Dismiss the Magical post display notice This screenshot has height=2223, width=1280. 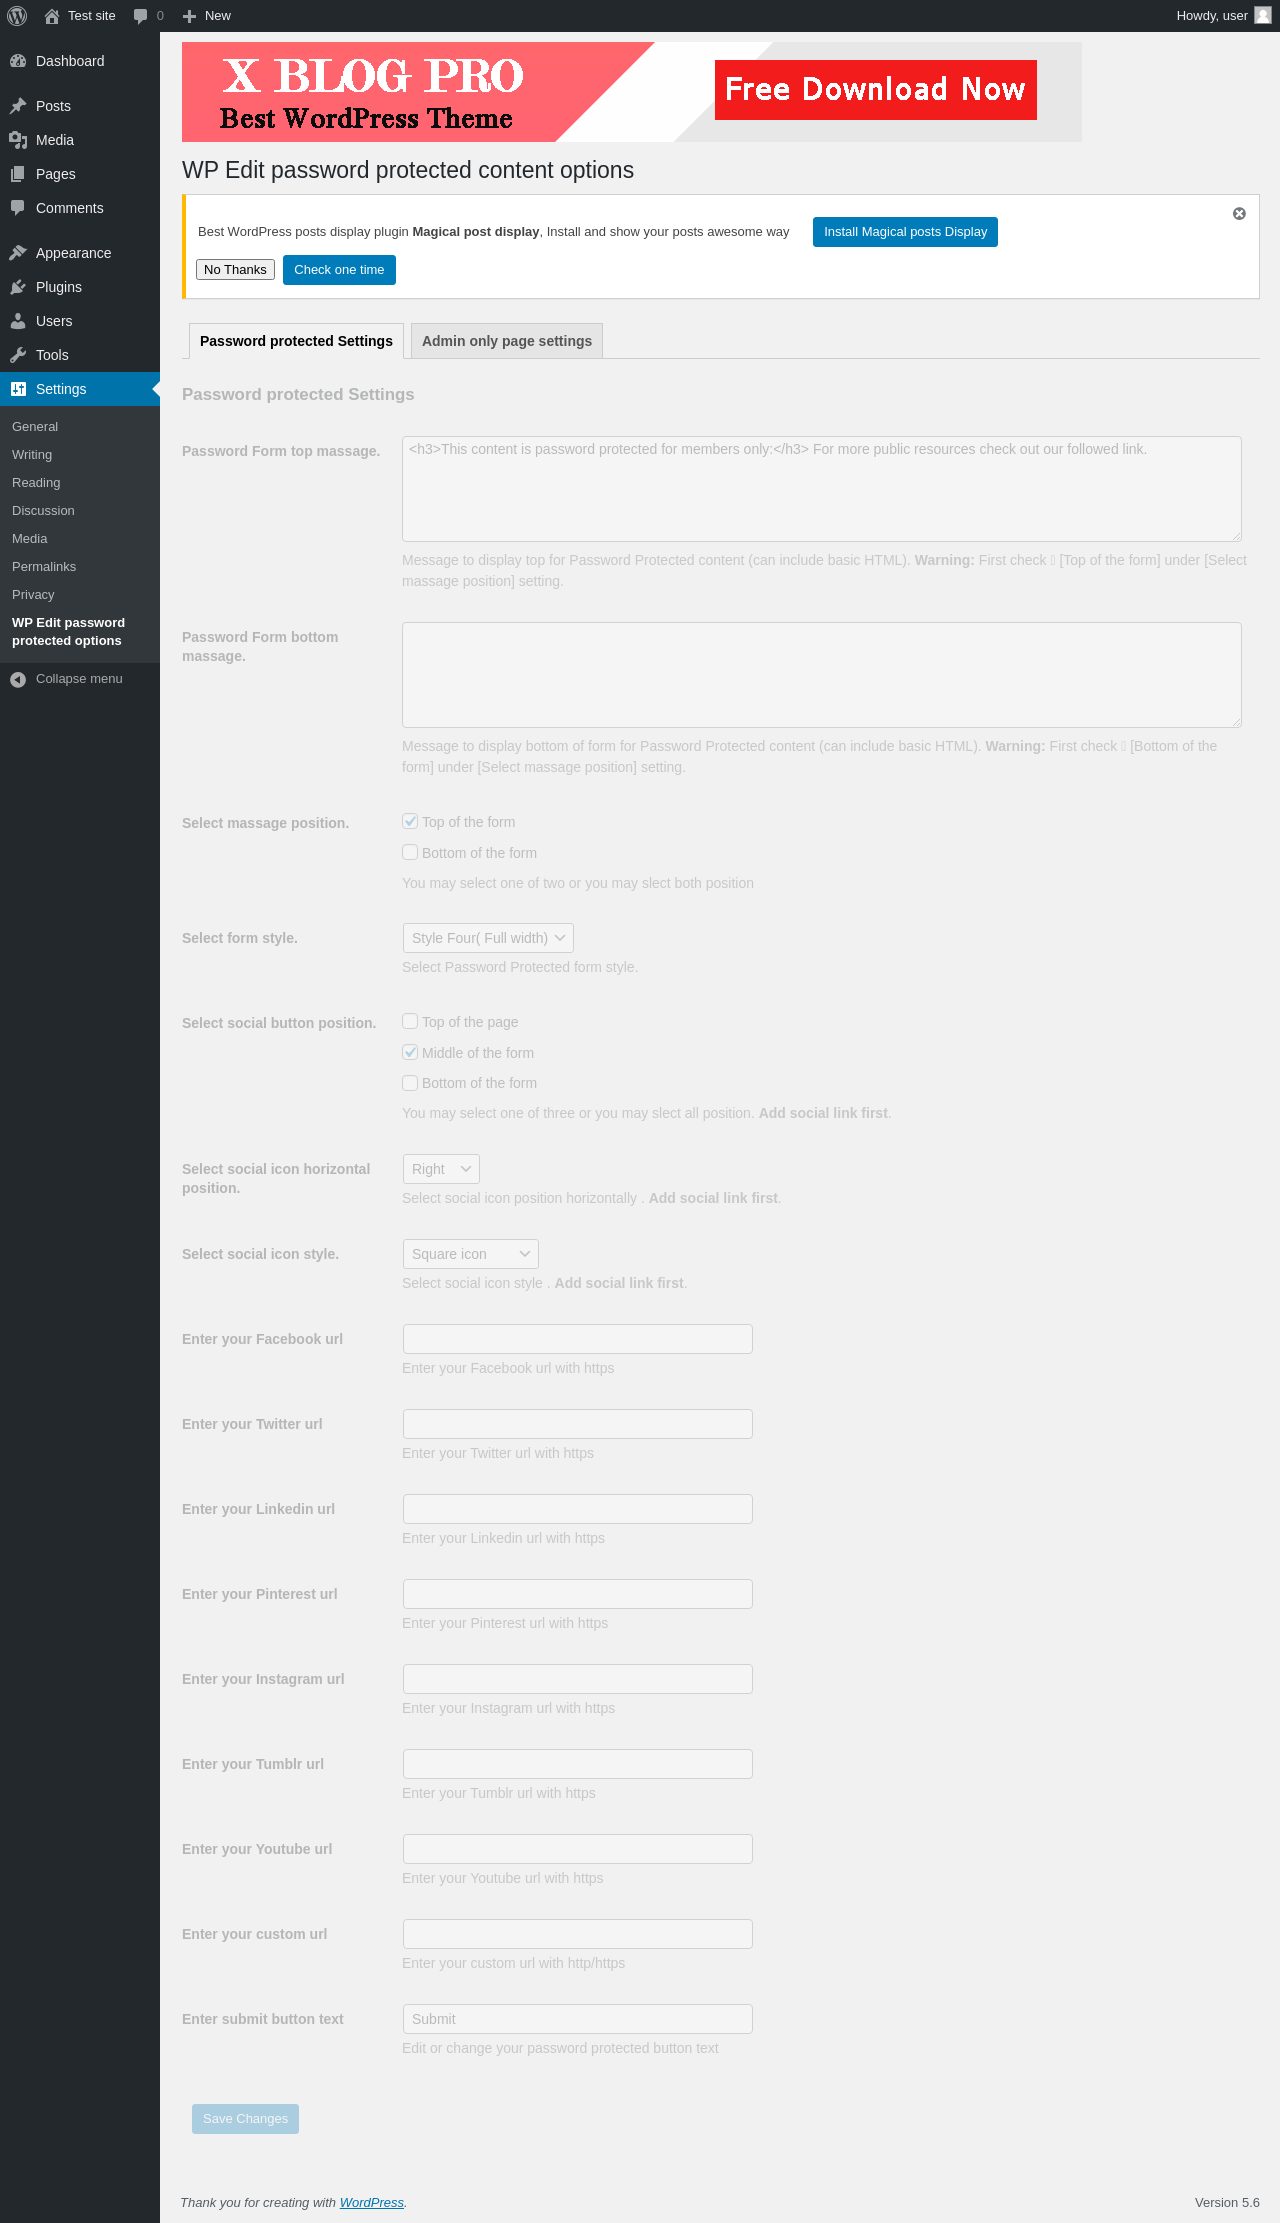tap(1239, 214)
